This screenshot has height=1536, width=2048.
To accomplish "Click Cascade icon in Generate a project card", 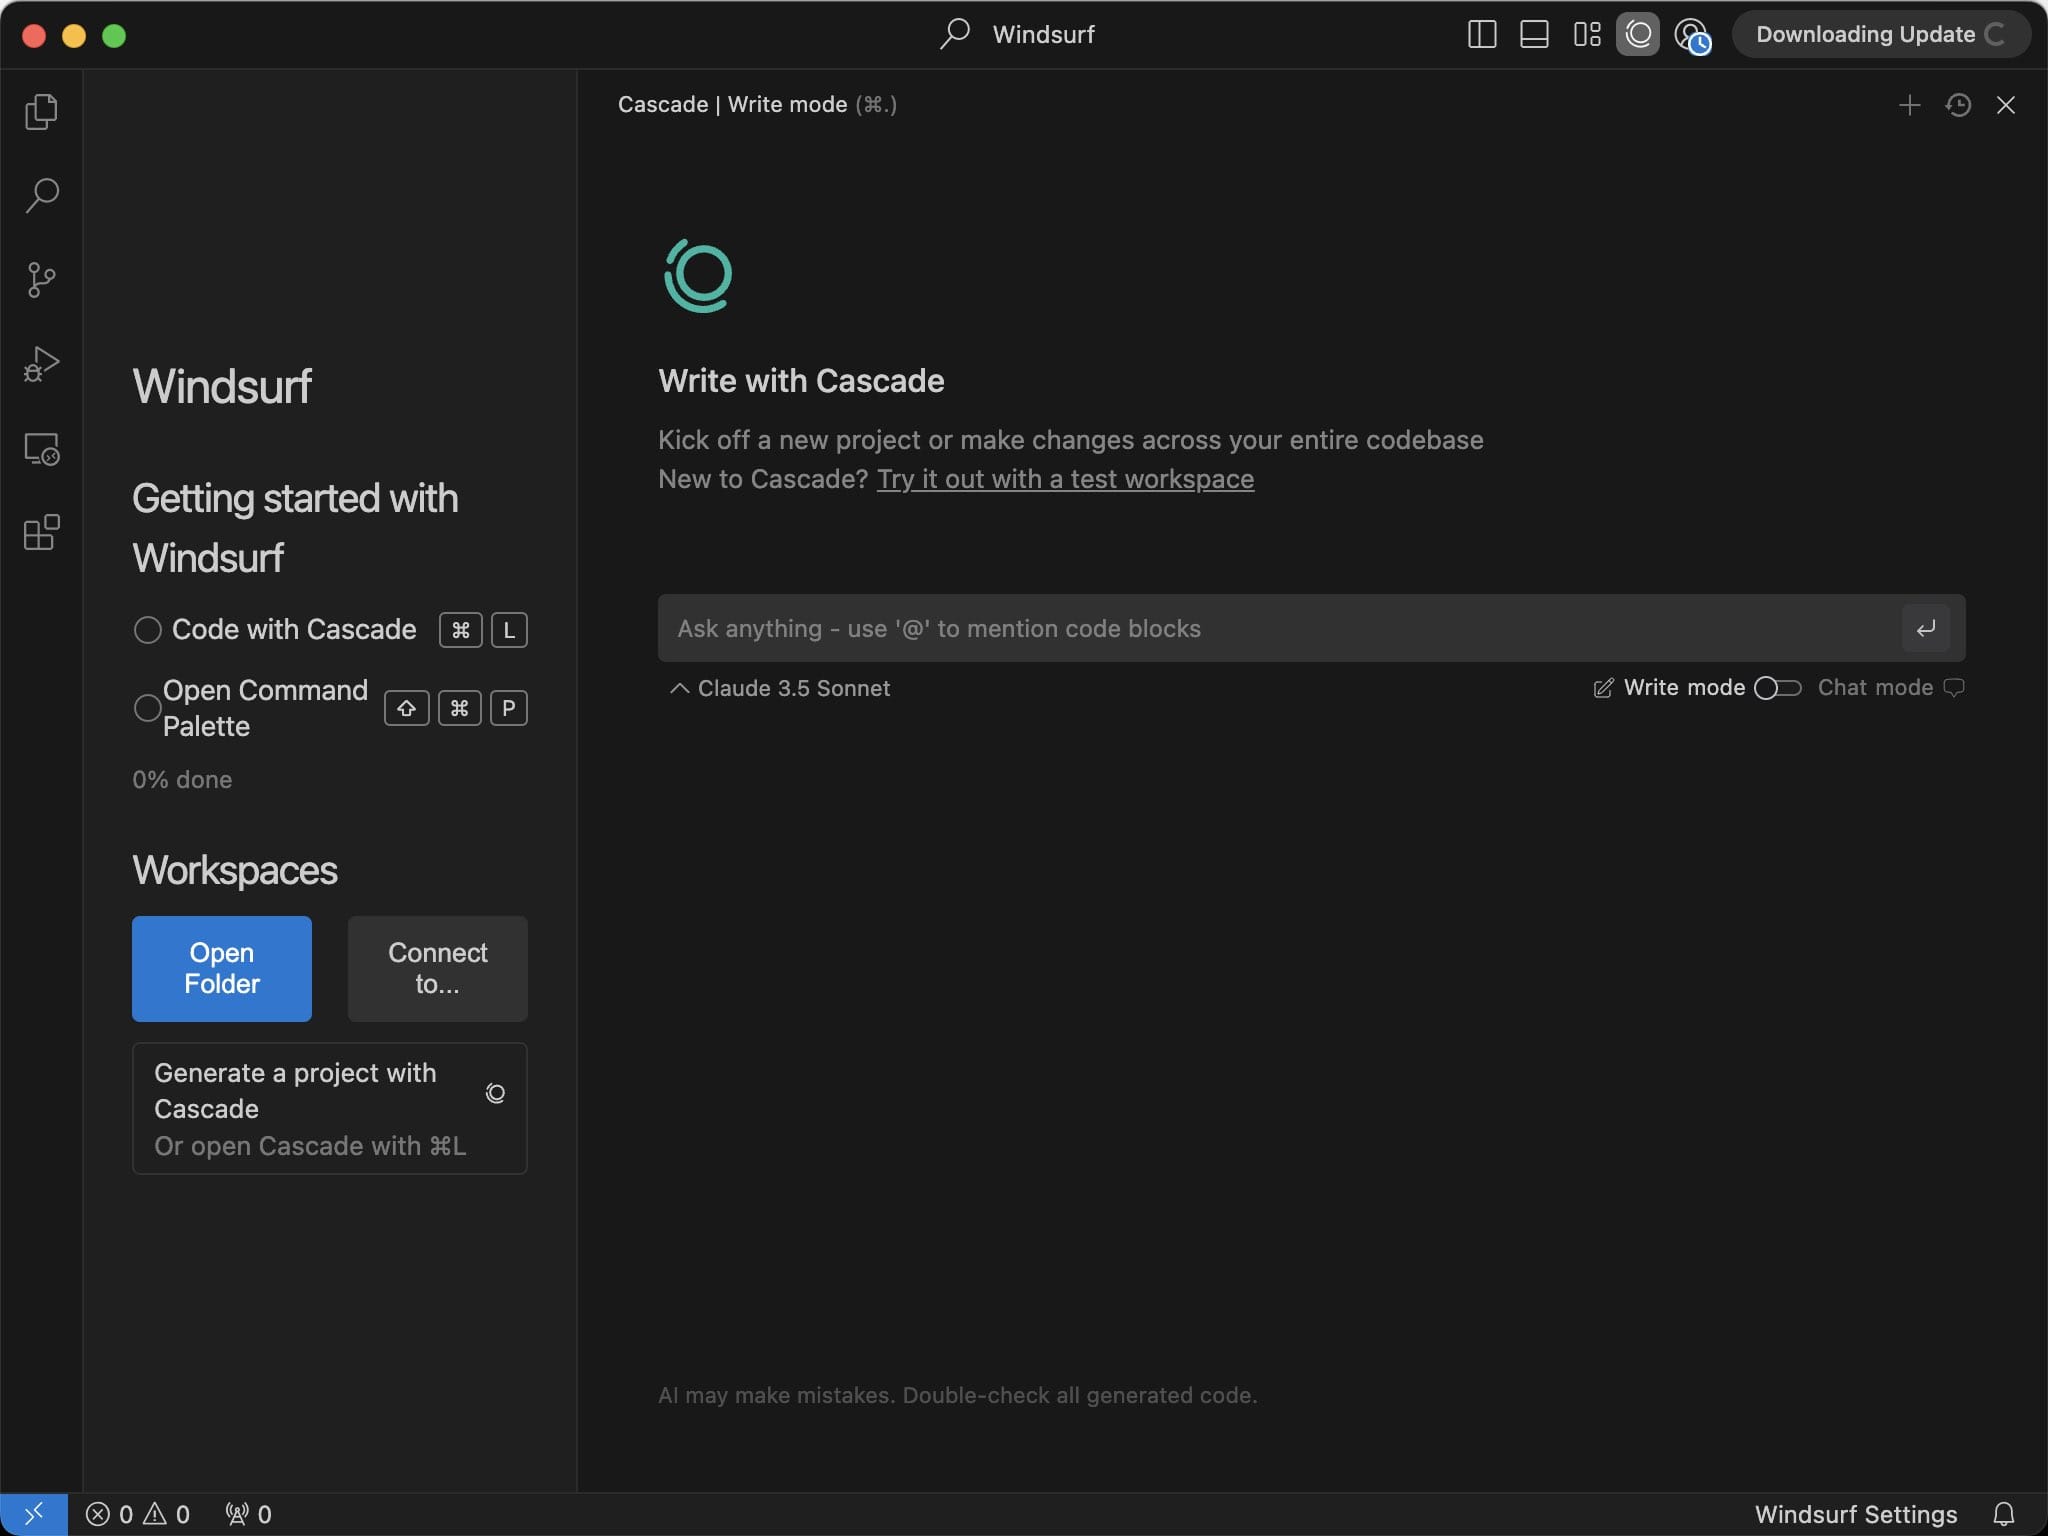I will click(x=495, y=1093).
